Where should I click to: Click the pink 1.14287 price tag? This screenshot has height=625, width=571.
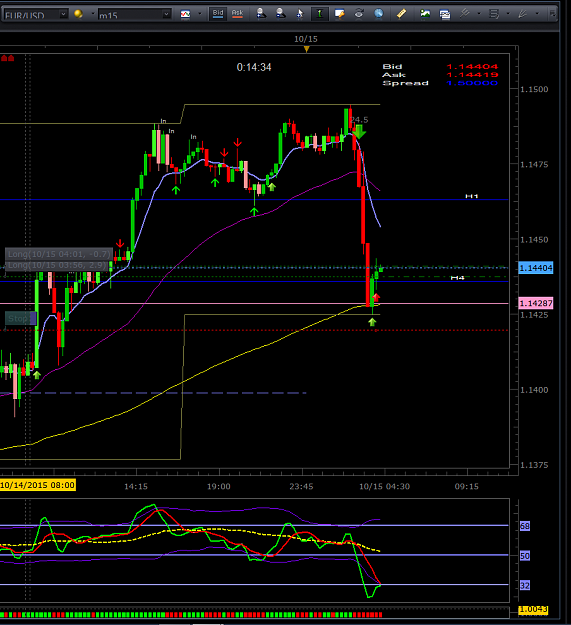click(x=536, y=303)
